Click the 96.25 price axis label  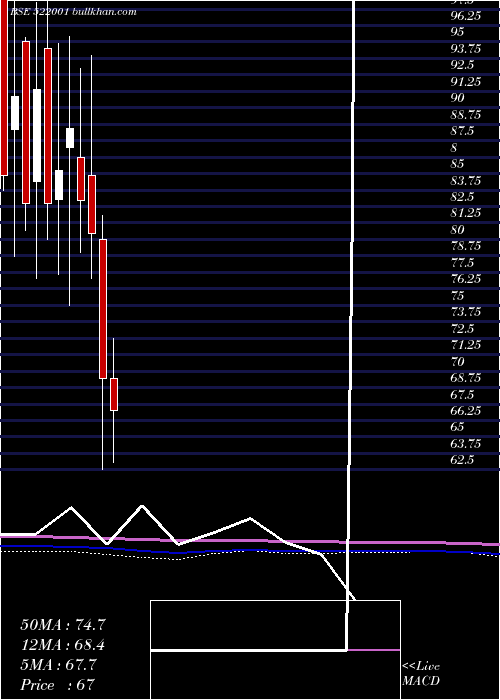tap(466, 16)
